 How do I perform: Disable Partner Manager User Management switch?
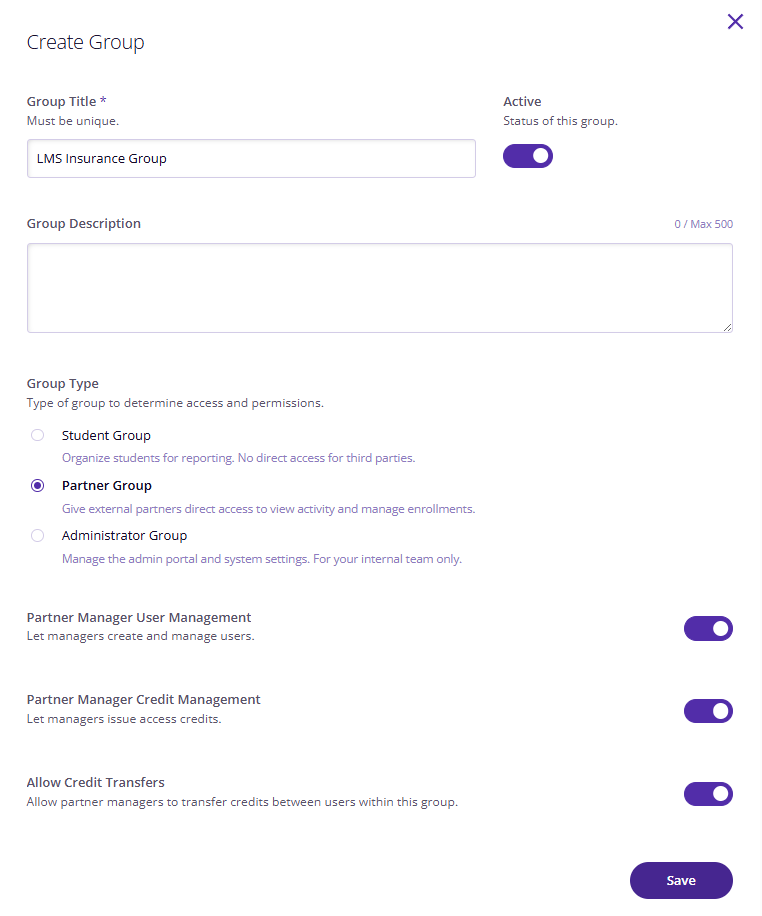pyautogui.click(x=708, y=629)
